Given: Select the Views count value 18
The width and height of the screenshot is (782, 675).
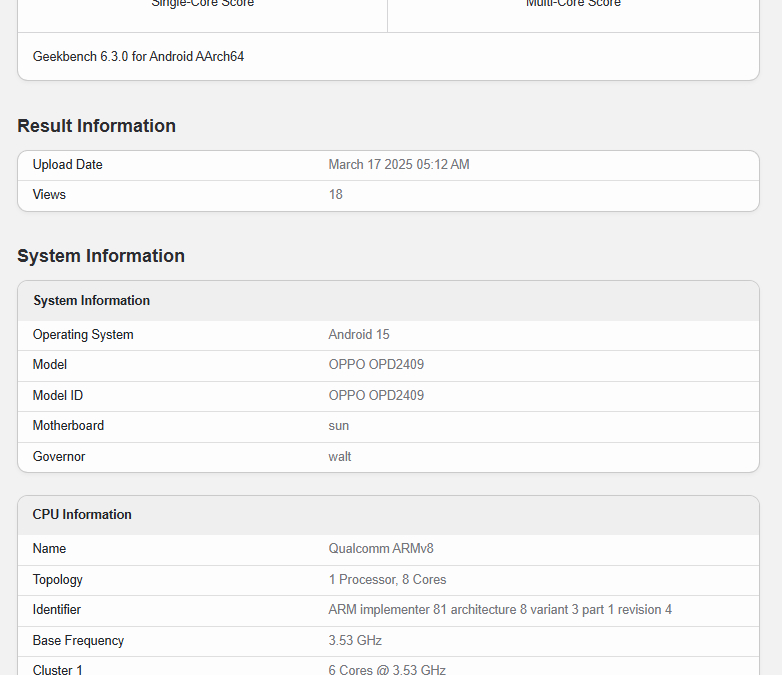Looking at the screenshot, I should coord(335,195).
